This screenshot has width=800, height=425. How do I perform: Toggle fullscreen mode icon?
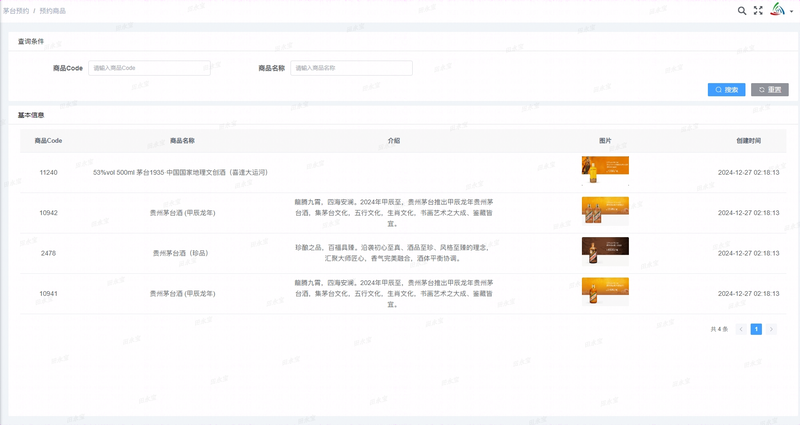[x=758, y=11]
